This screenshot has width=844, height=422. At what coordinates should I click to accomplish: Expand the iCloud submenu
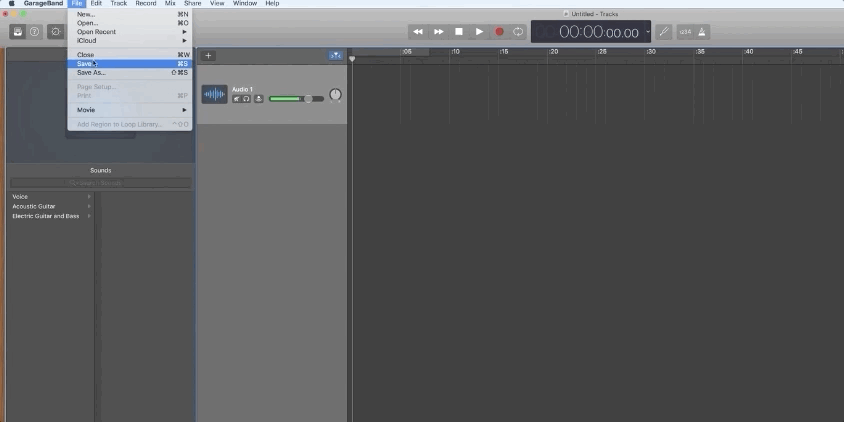[x=130, y=40]
